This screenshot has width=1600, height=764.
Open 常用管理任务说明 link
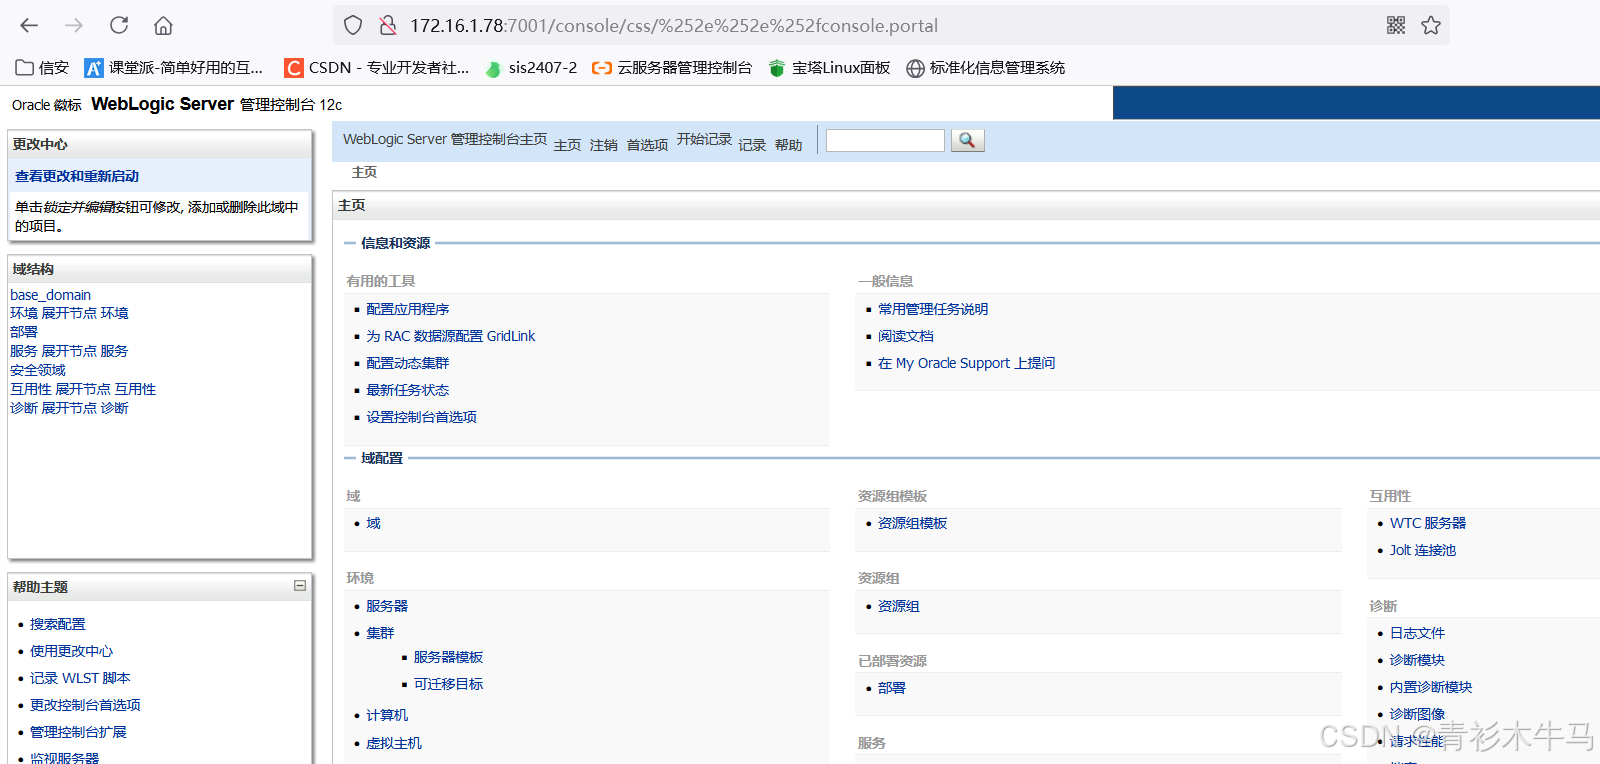(x=933, y=309)
